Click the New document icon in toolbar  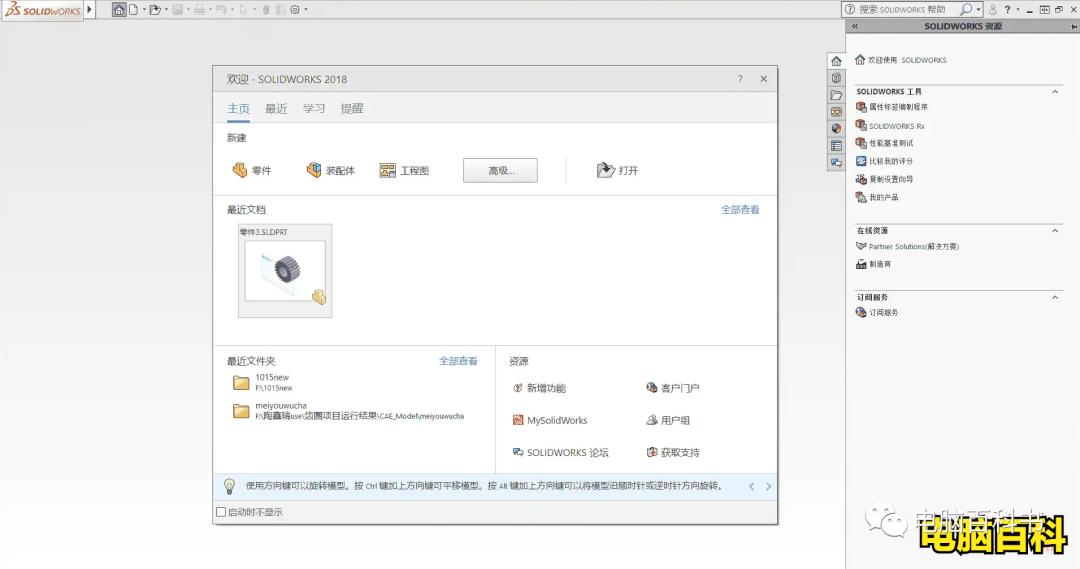[134, 10]
